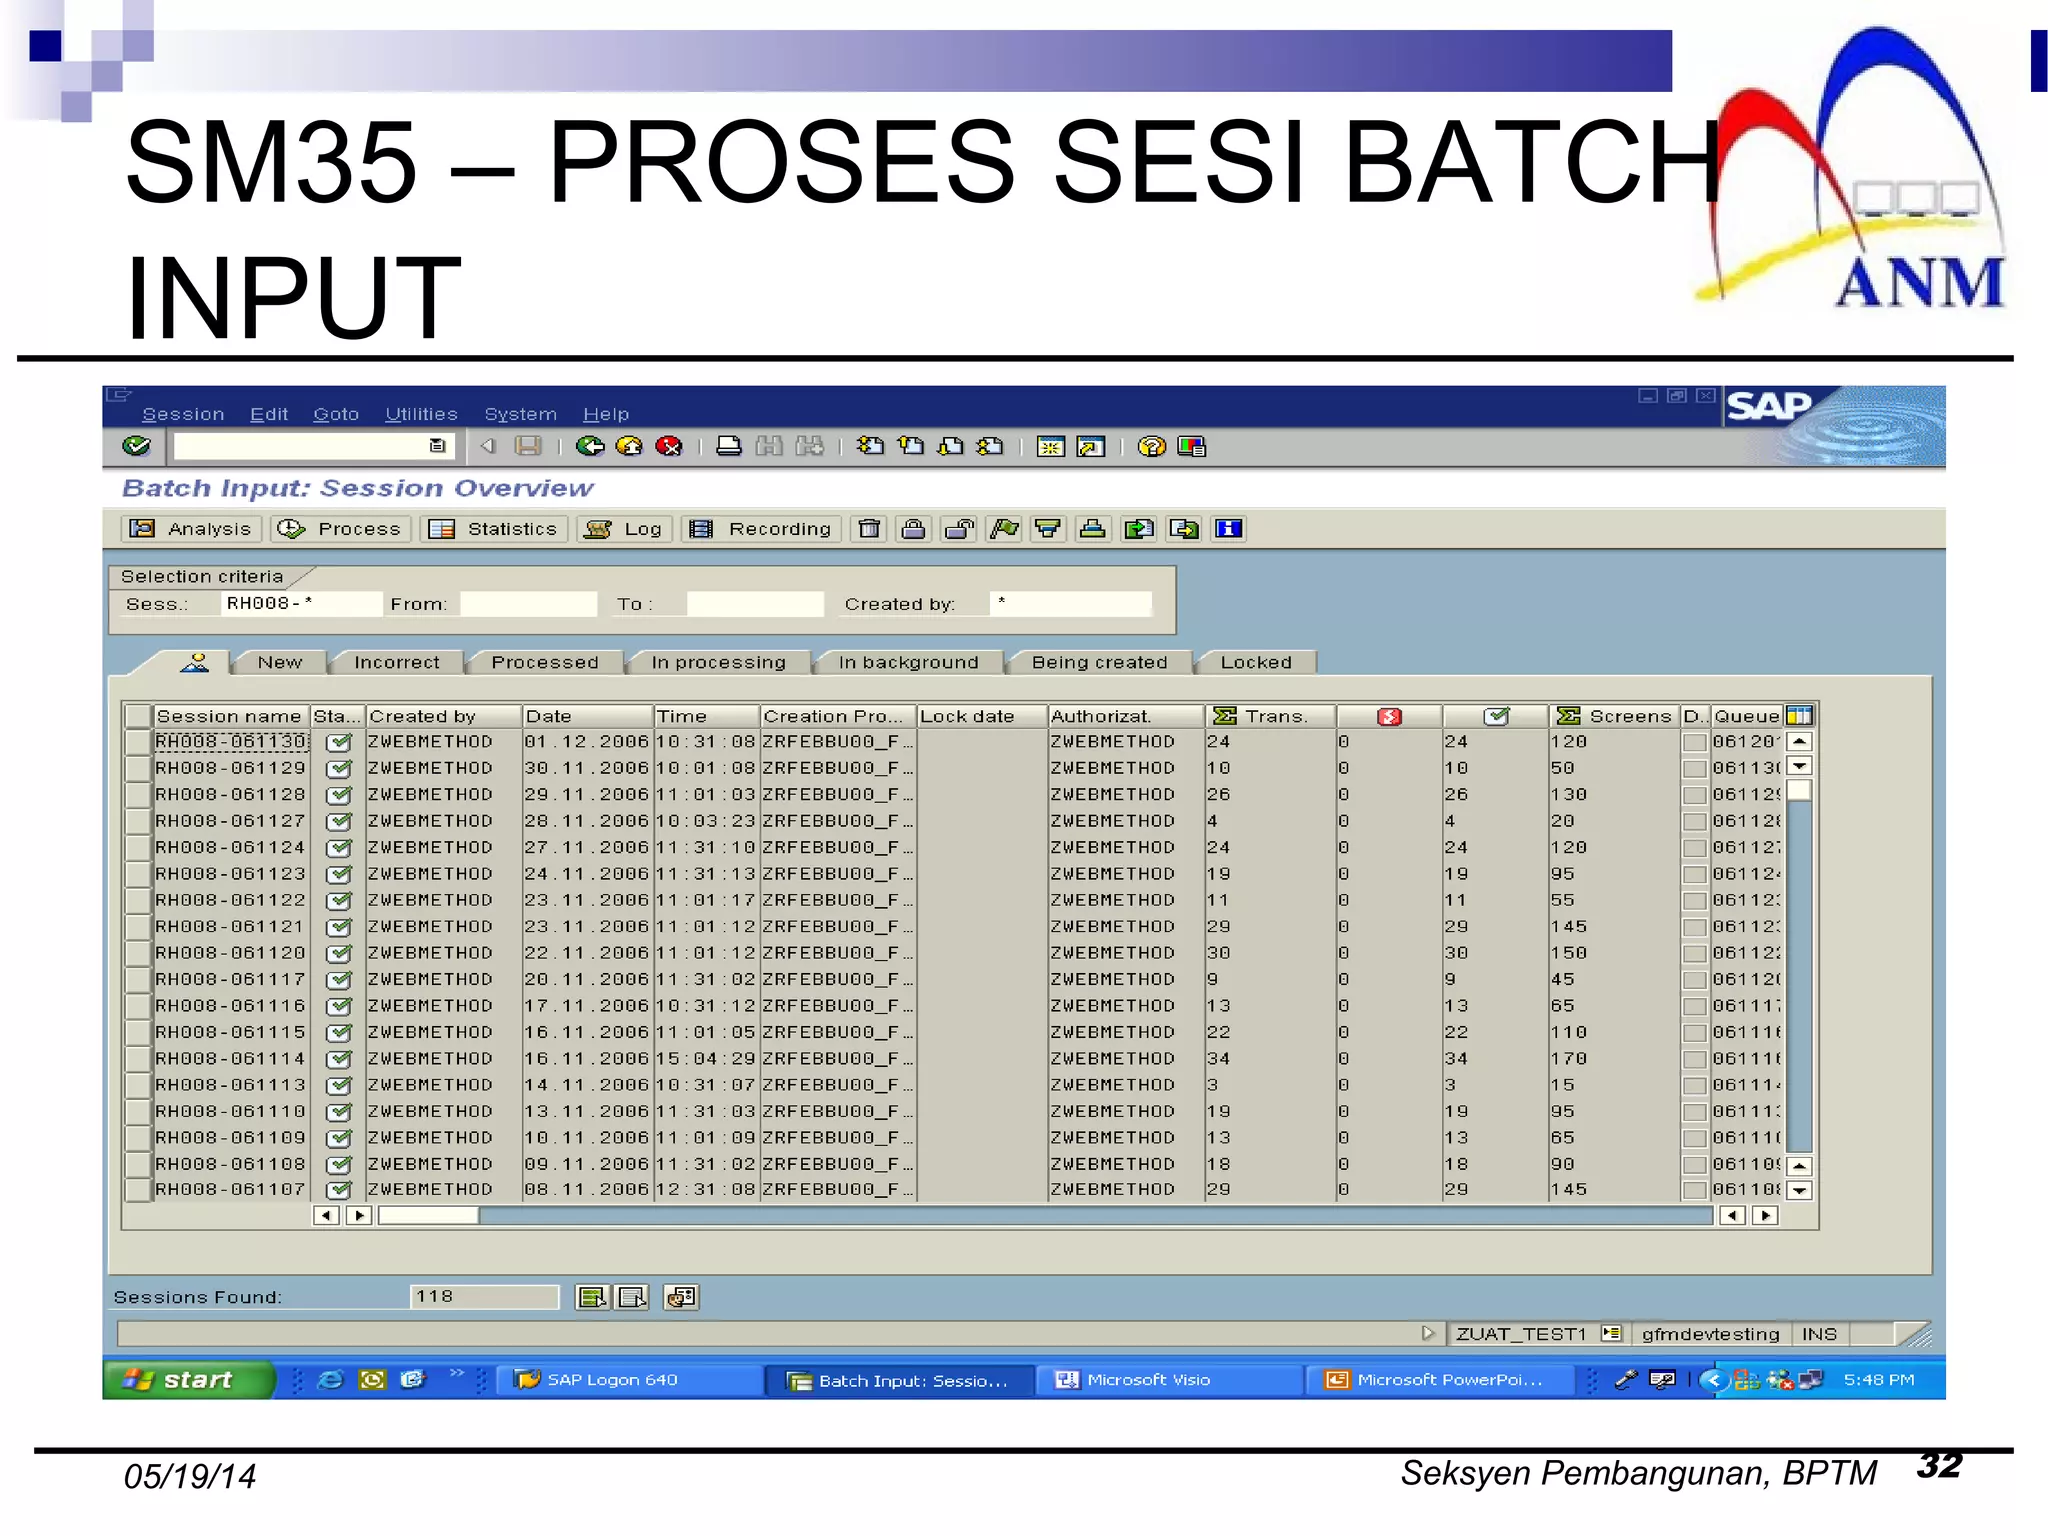Viewport: 2048px width, 1536px height.
Task: Open the Utilities menu
Action: click(421, 414)
